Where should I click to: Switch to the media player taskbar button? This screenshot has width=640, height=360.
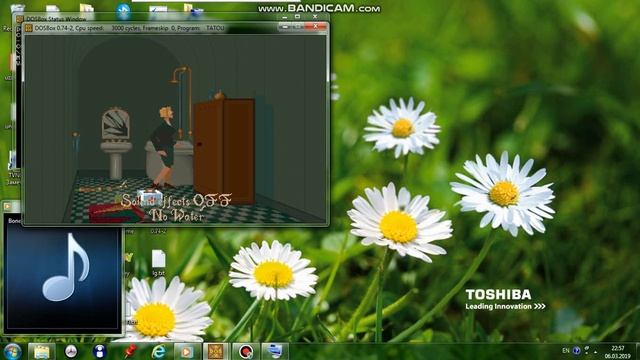pos(187,351)
